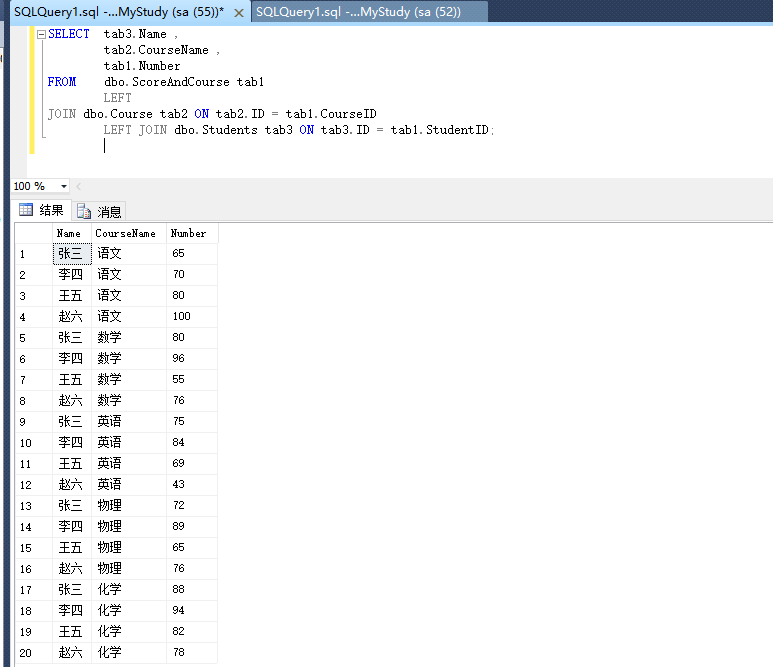Click tab1.StudentID in the query

point(440,130)
